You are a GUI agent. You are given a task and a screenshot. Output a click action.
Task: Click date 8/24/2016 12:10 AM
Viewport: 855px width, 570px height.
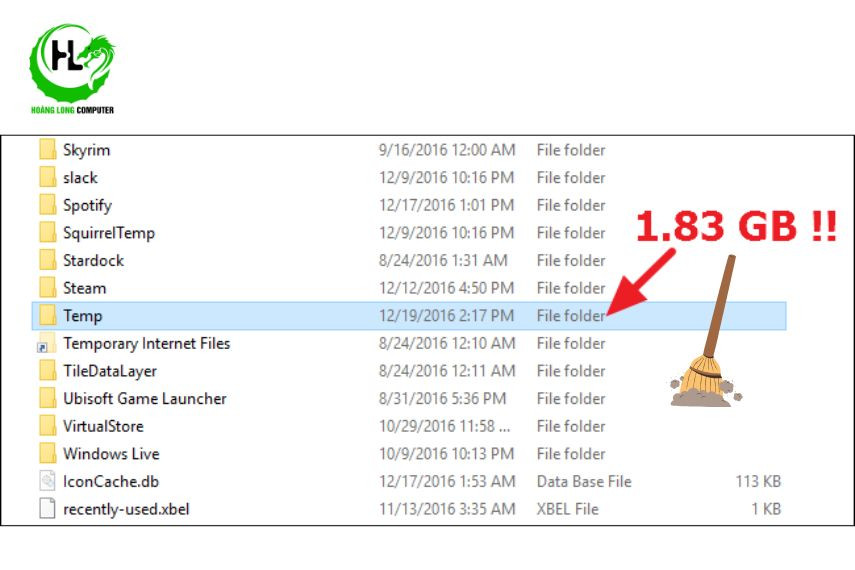447,344
